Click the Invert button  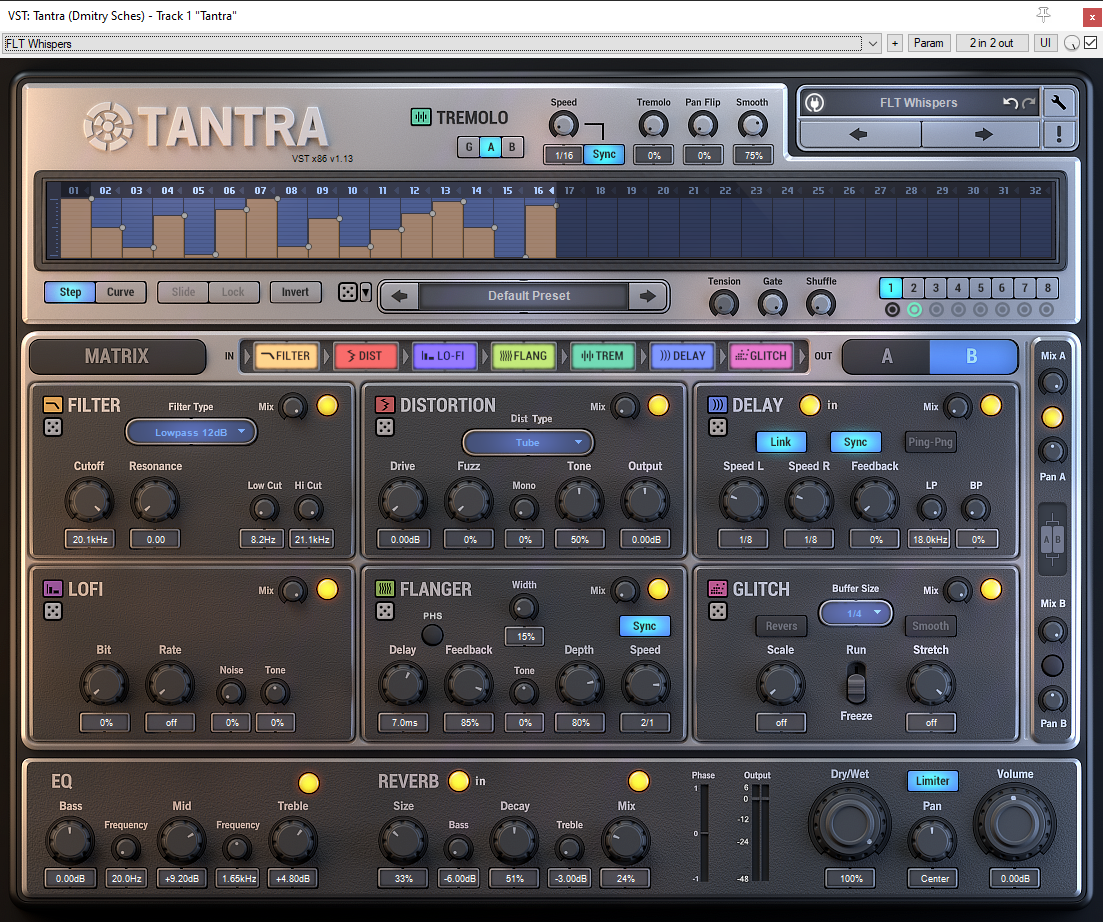tap(295, 292)
